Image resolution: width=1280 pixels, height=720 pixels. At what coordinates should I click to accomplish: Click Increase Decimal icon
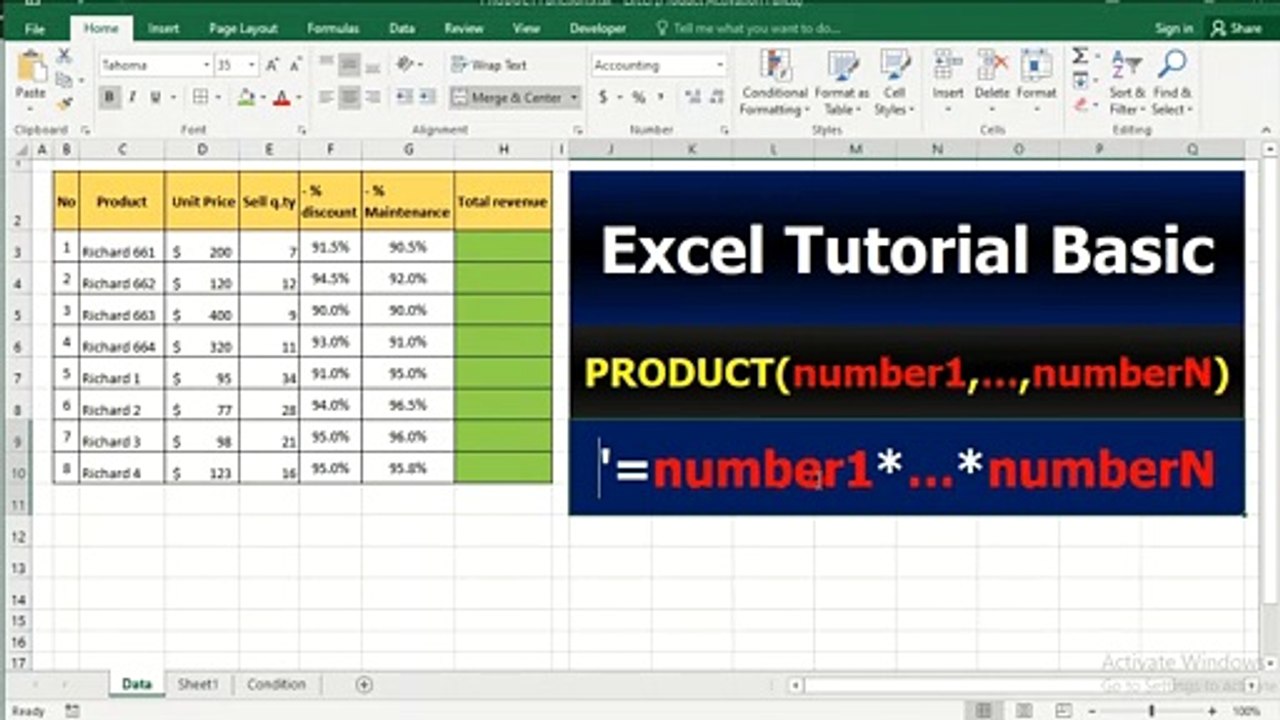(x=691, y=97)
